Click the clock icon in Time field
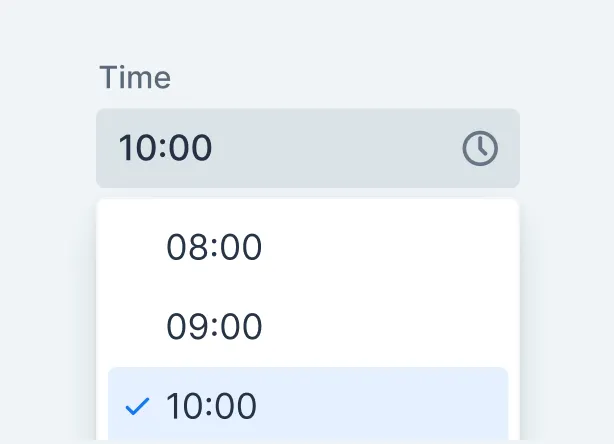Viewport: 614px width, 444px height. (x=480, y=148)
